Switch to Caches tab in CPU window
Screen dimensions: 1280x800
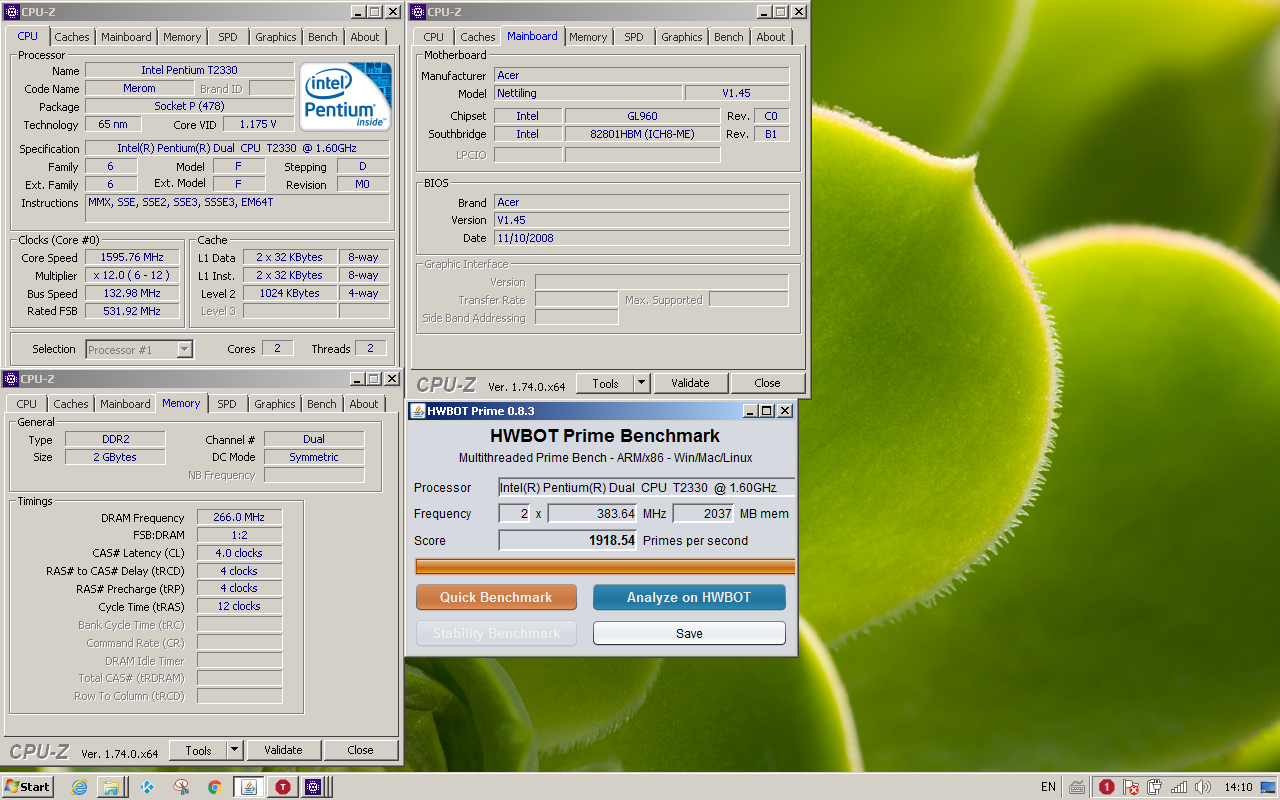click(x=71, y=37)
